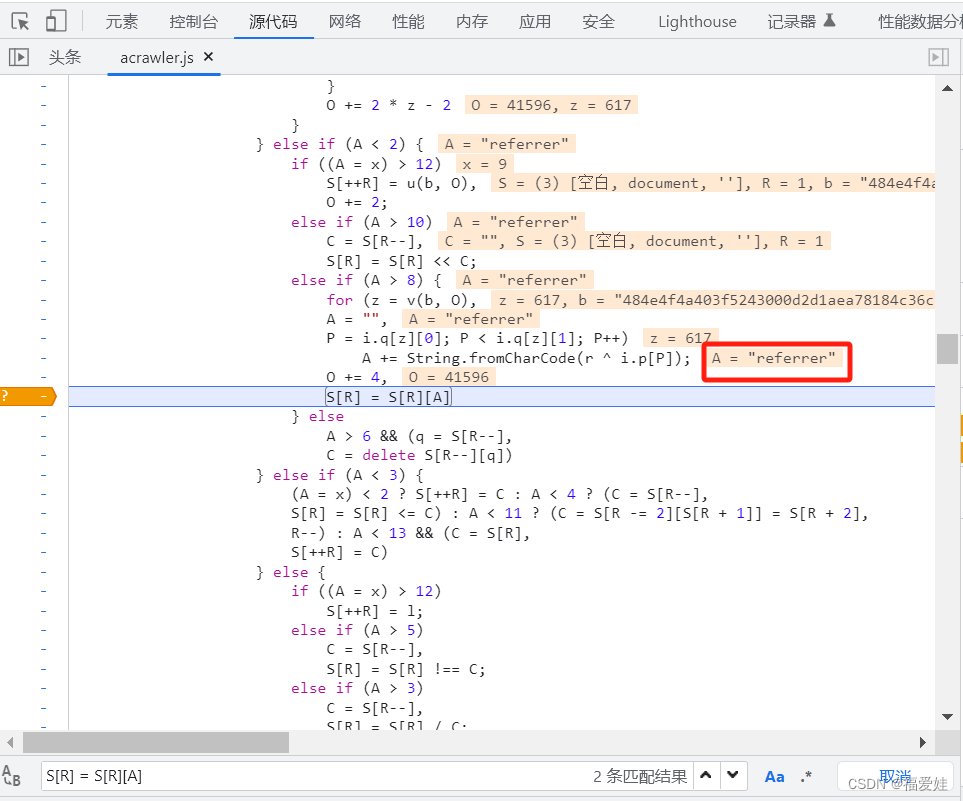Click the inline value O = 41596, z = 617
Viewport: 963px width, 801px height.
coord(551,106)
